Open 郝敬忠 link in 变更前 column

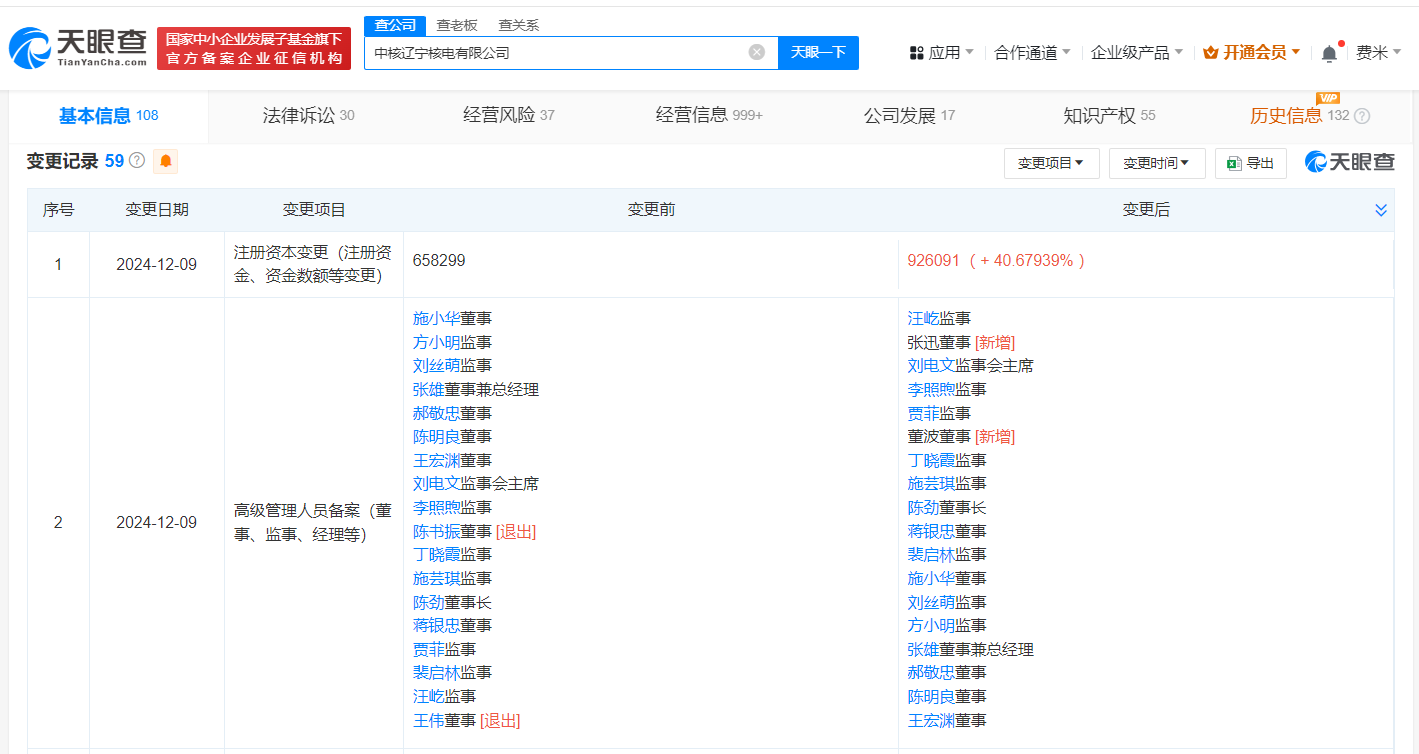coord(436,413)
